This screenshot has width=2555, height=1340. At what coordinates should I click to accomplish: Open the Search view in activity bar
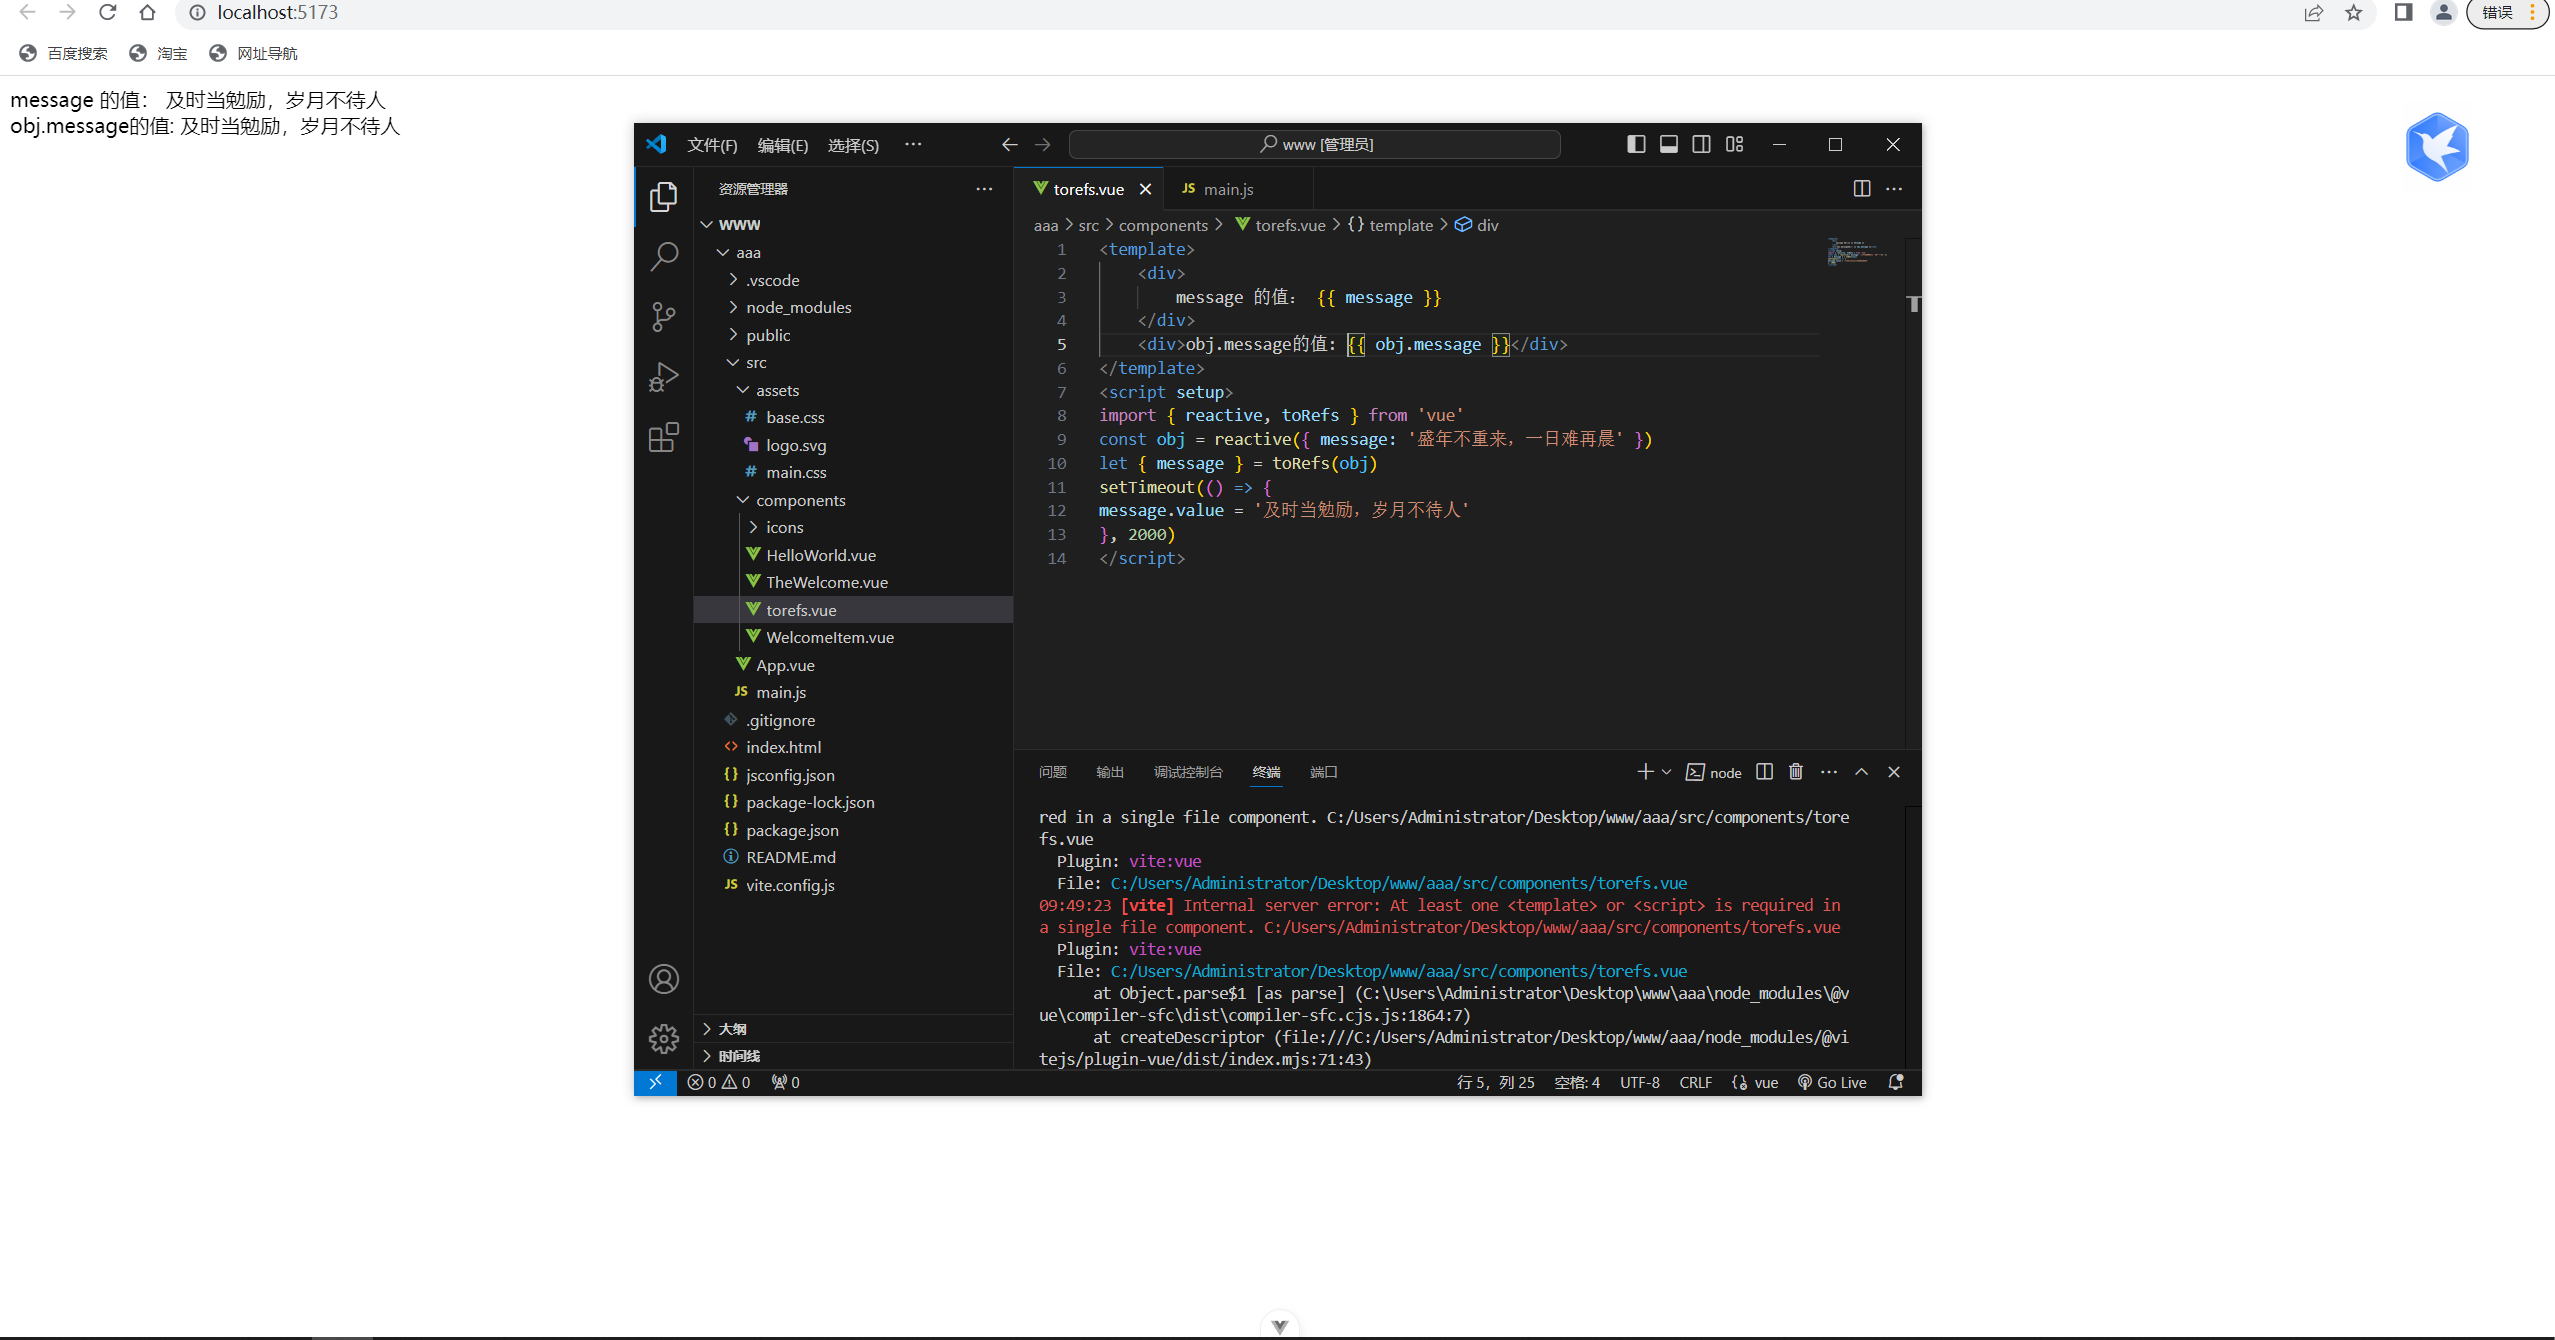(x=663, y=257)
